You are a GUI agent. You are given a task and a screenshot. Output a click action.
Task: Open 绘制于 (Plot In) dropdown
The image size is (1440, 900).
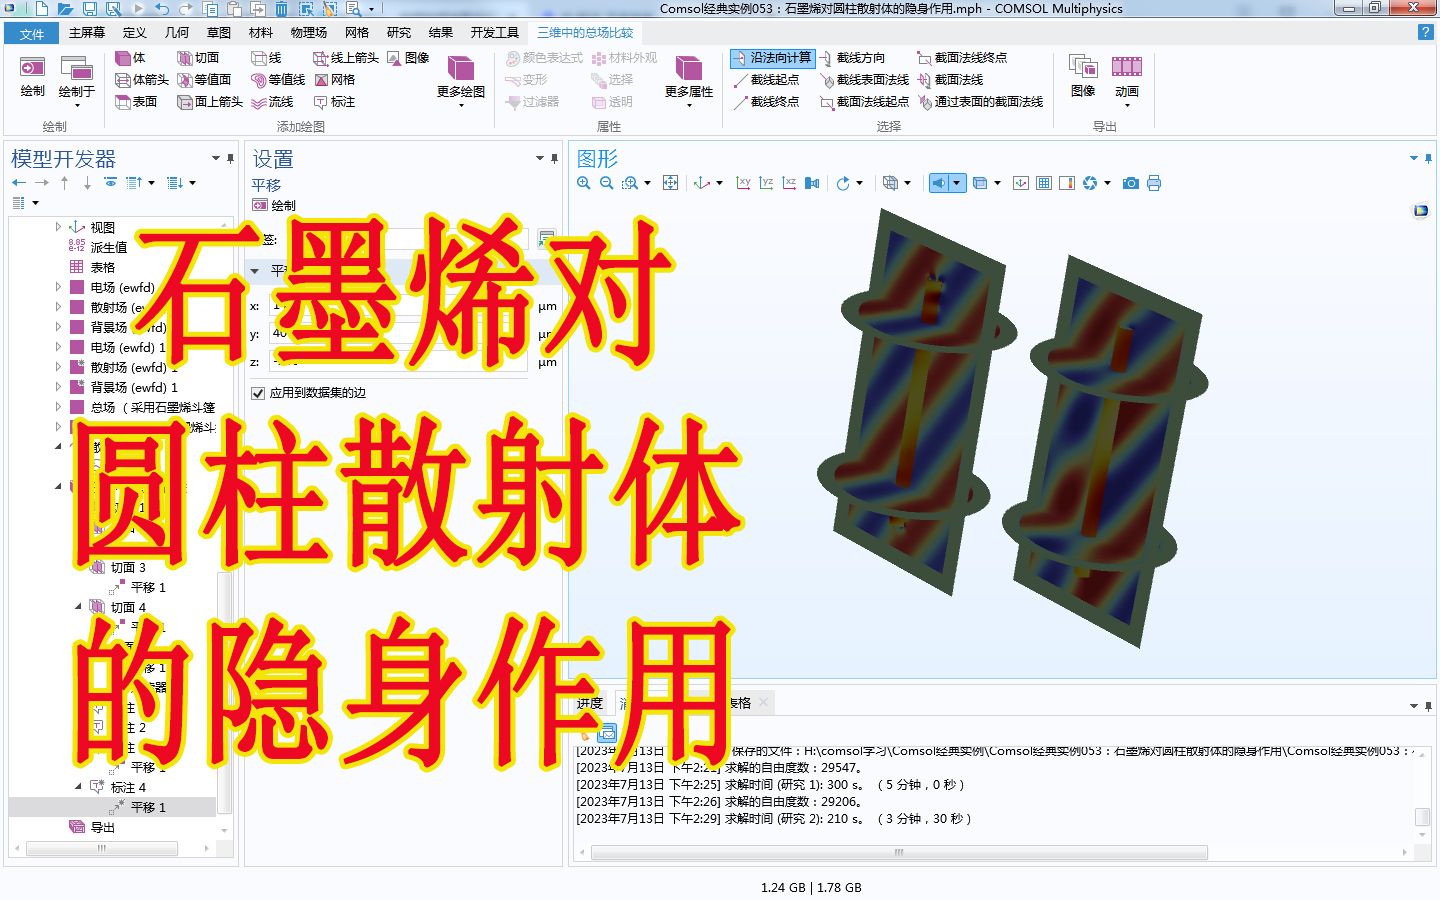tap(76, 80)
